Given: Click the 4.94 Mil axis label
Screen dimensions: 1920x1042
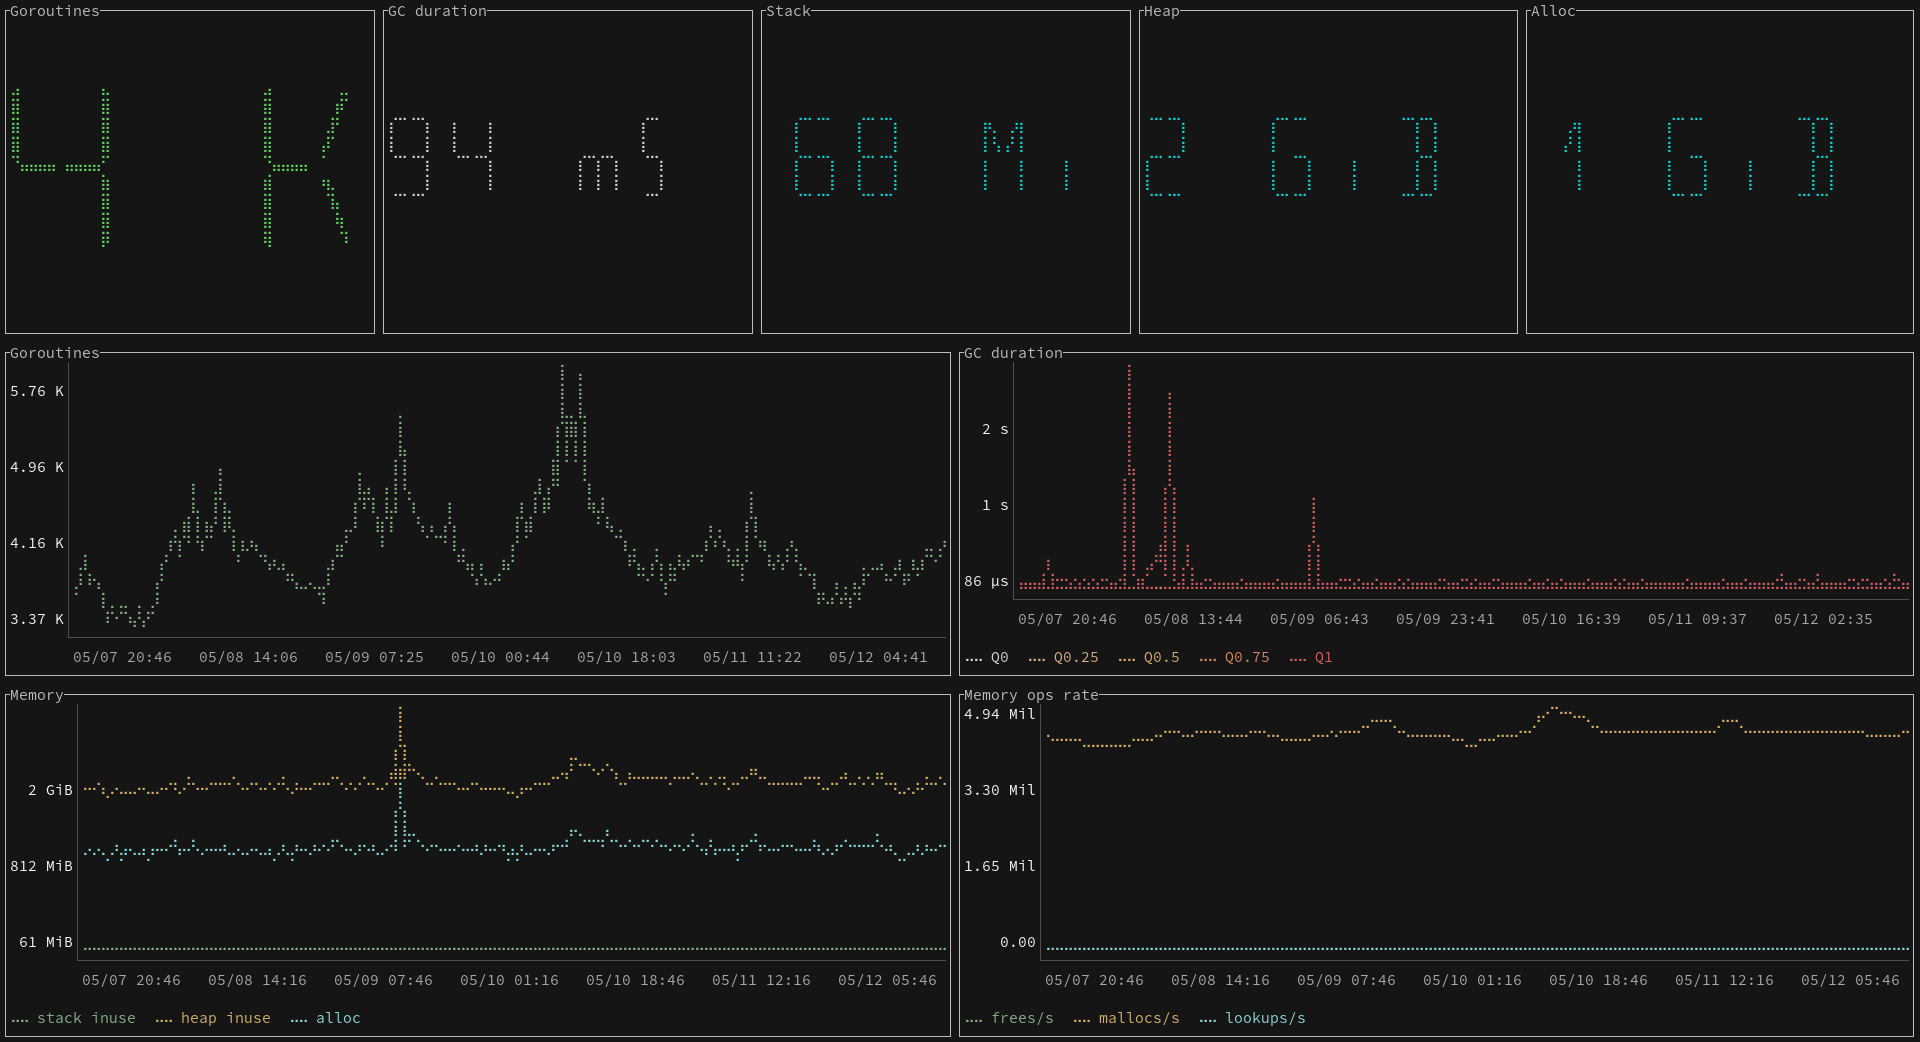Looking at the screenshot, I should pyautogui.click(x=1000, y=714).
